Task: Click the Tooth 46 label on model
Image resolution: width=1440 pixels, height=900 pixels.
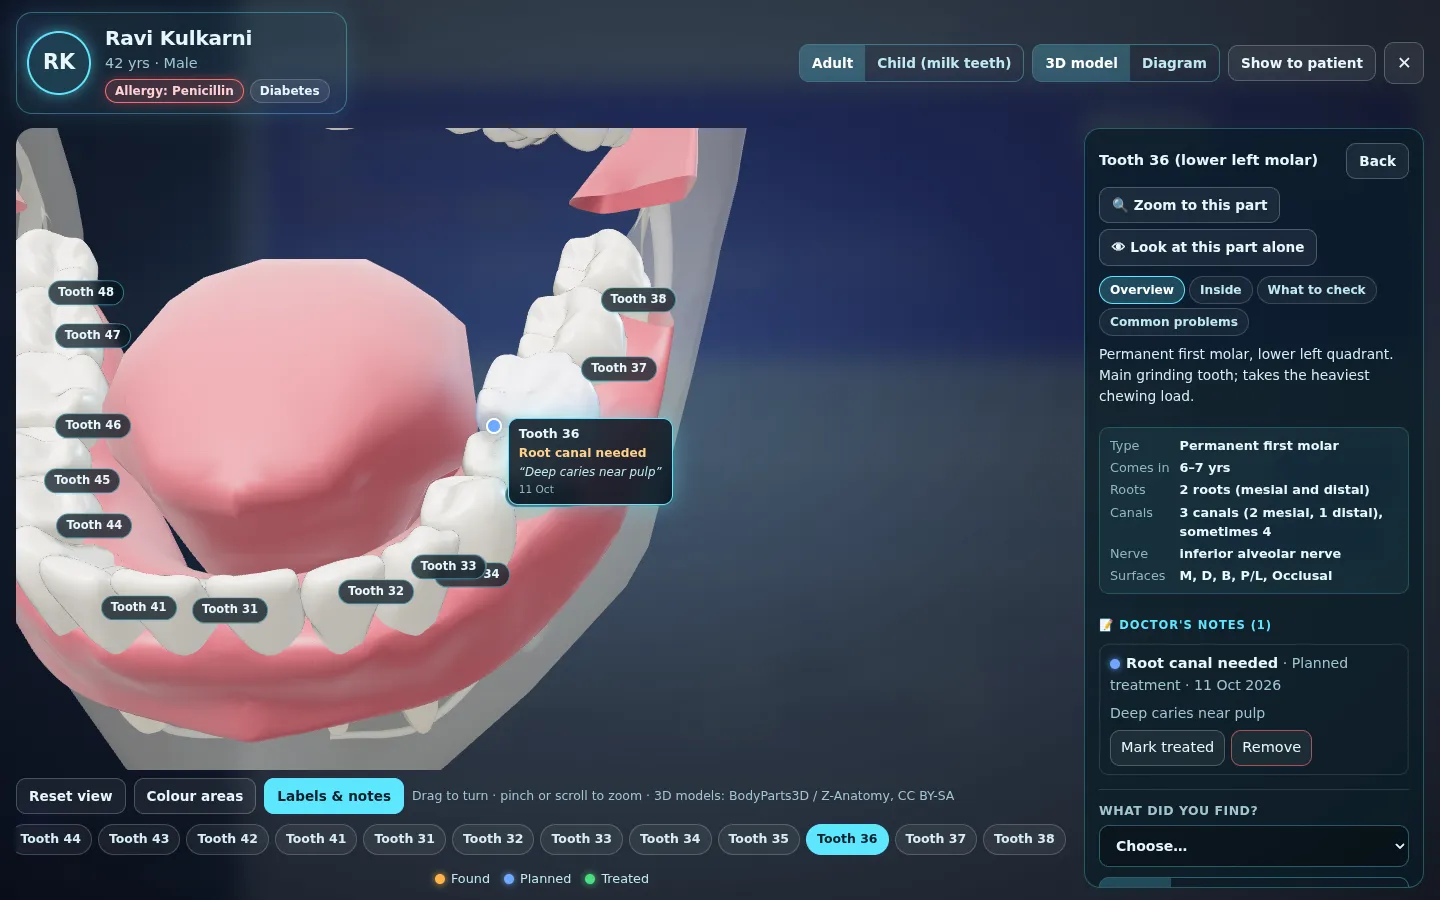Action: pyautogui.click(x=93, y=425)
